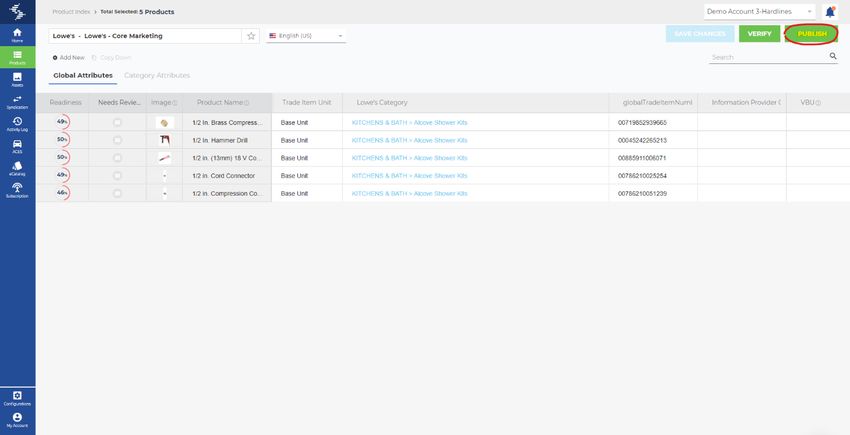Tick Needs Review for 18 V Cordless row
The width and height of the screenshot is (850, 435).
click(117, 158)
